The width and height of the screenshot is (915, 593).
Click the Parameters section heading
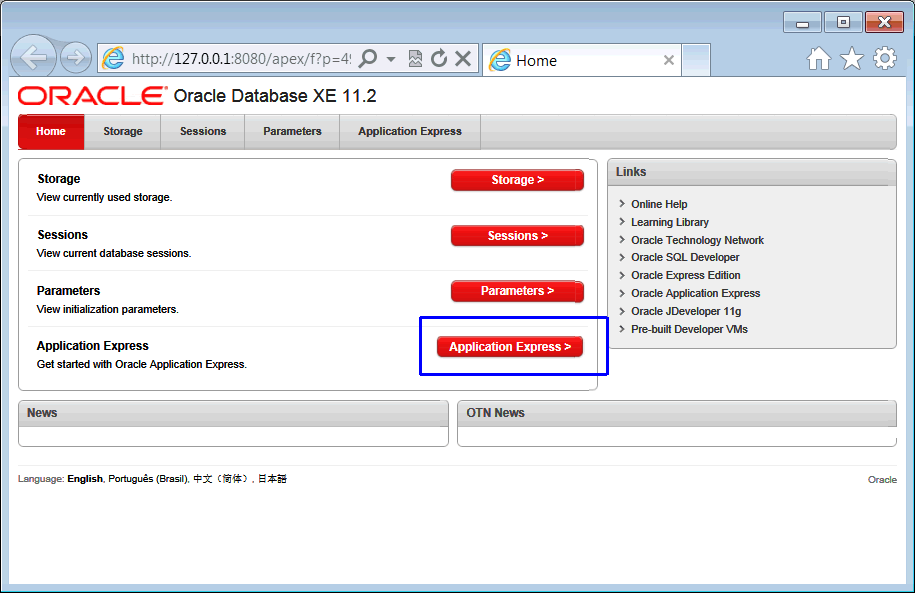68,291
